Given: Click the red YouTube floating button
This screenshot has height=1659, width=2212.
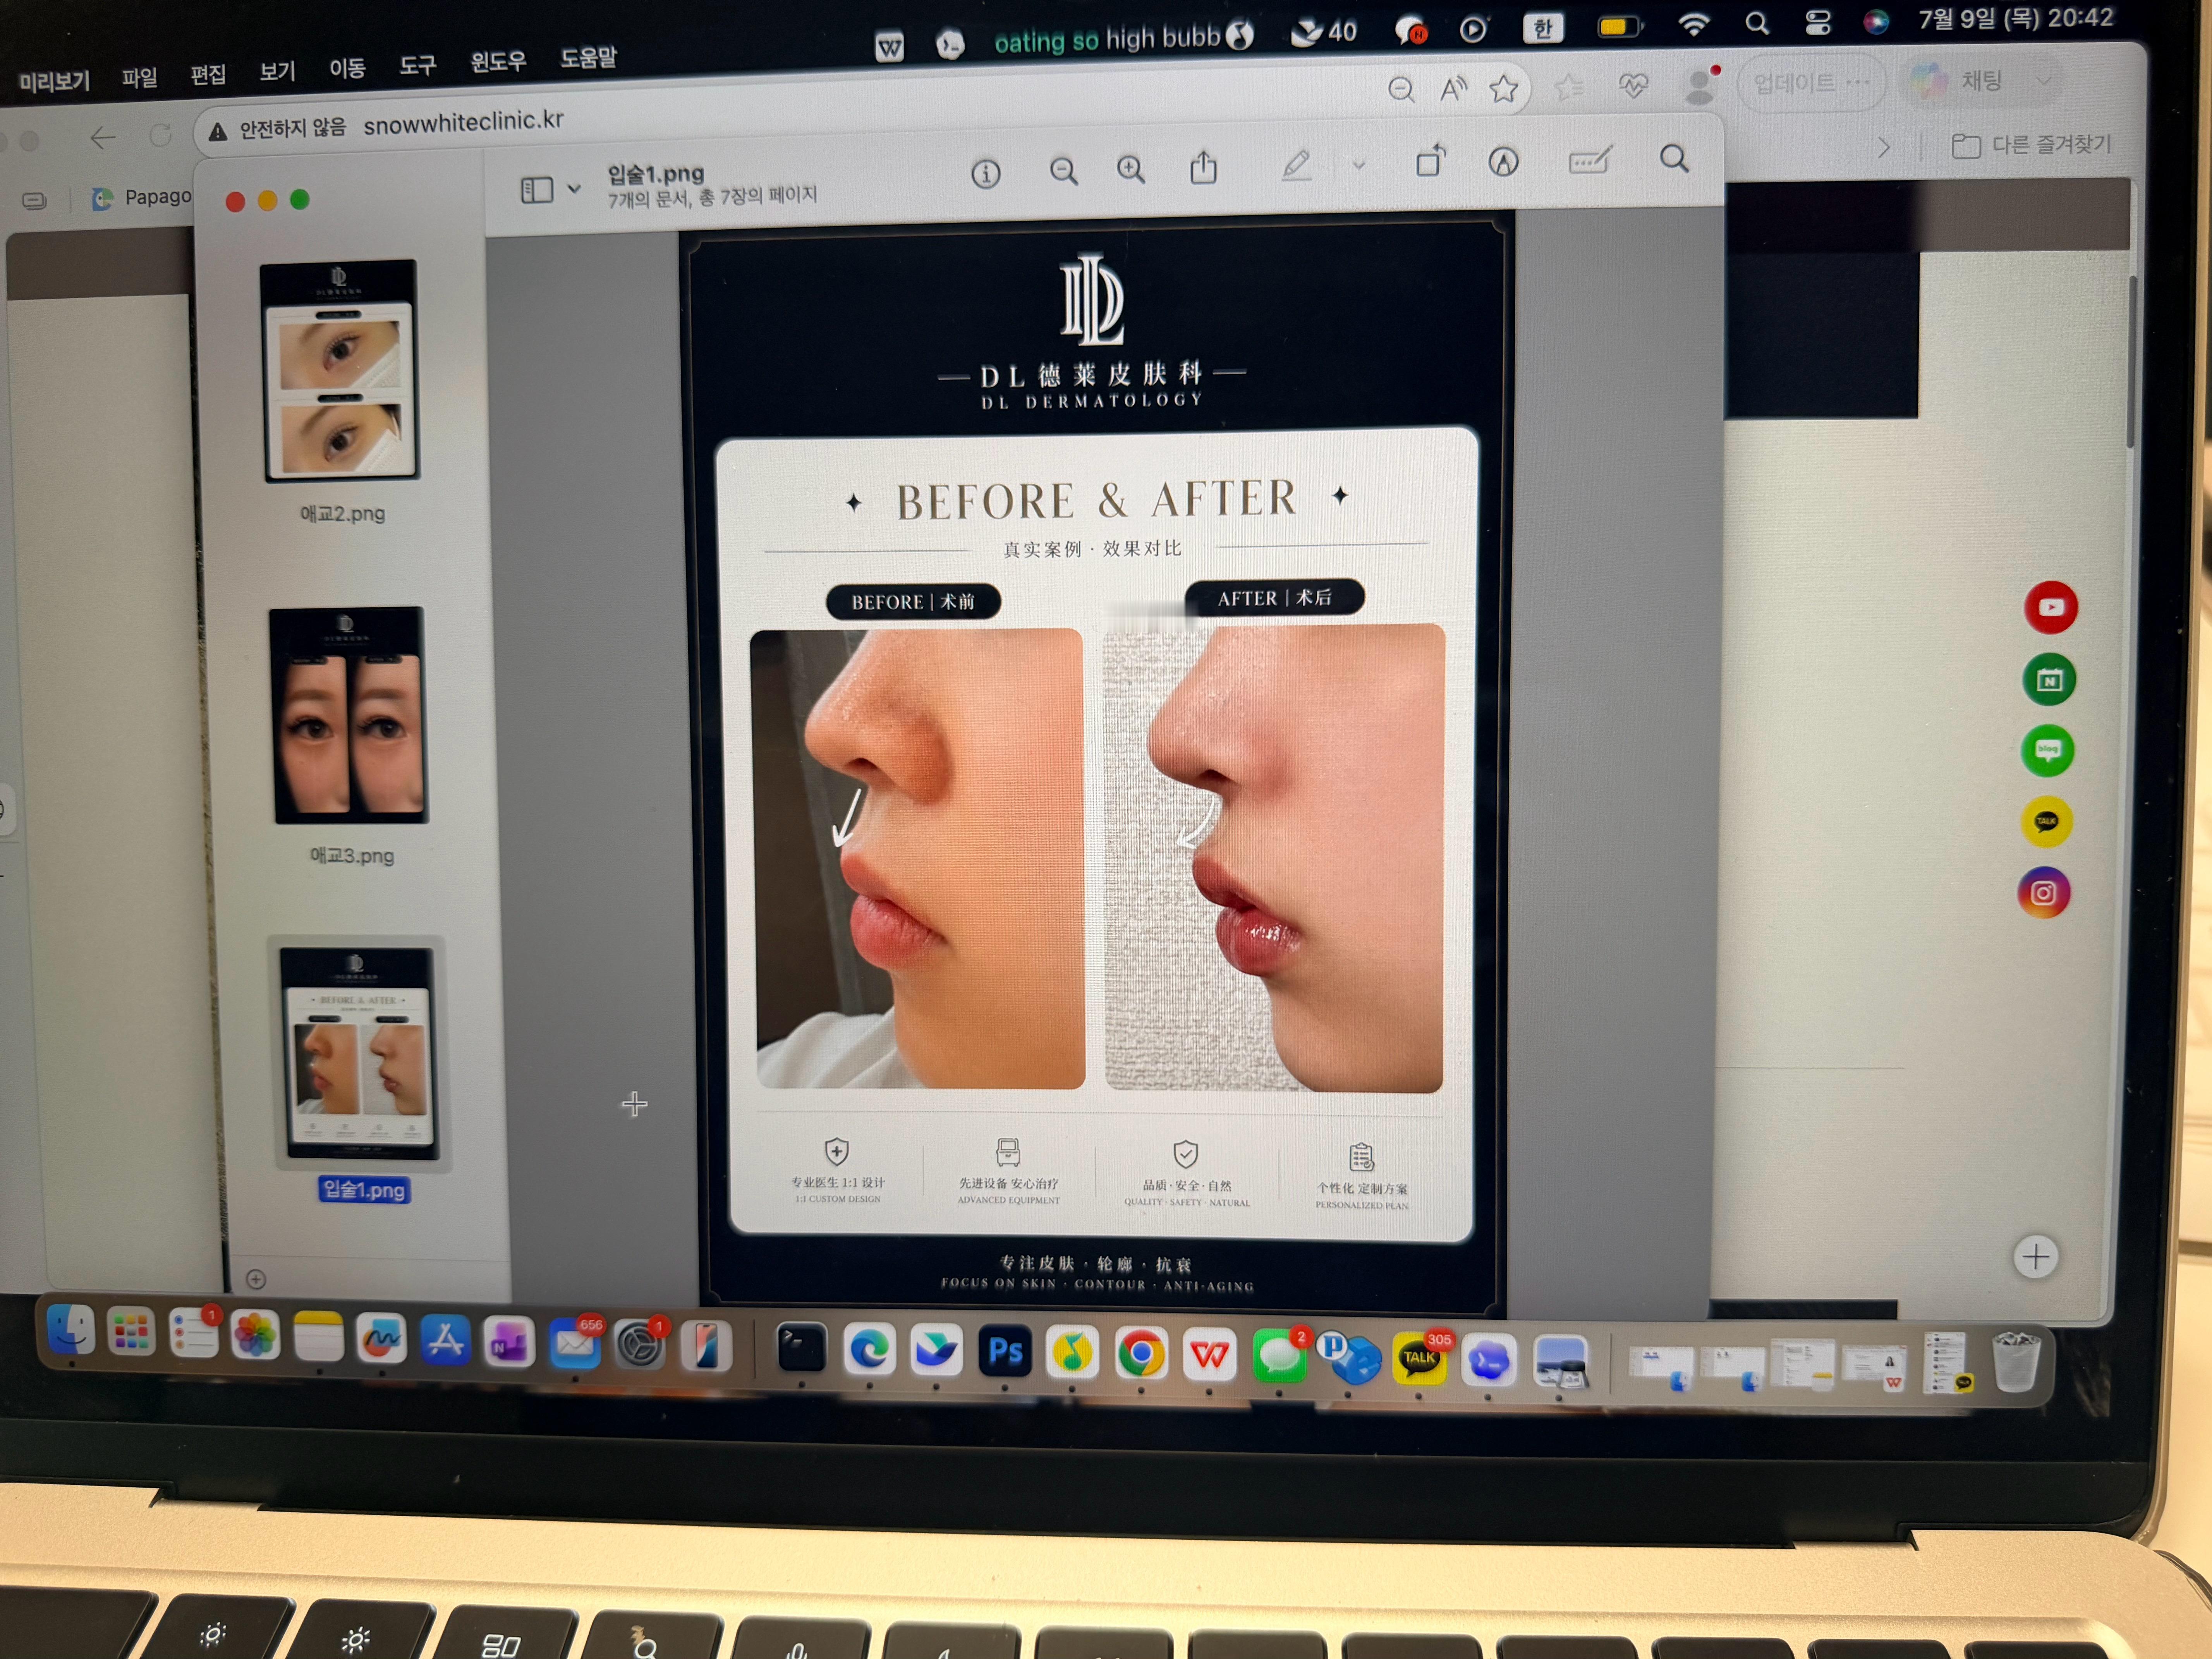Looking at the screenshot, I should pos(2051,607).
